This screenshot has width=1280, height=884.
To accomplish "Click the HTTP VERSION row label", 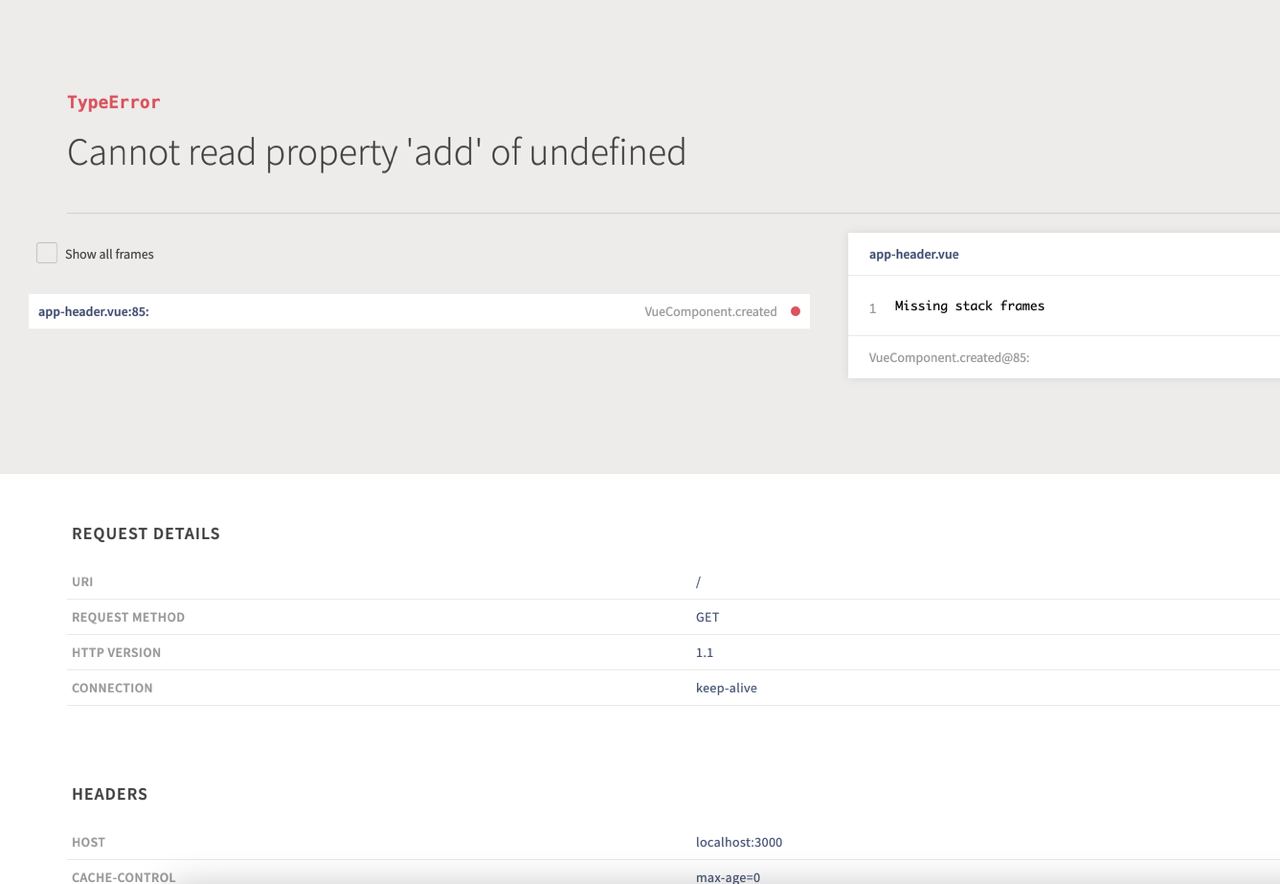I will 116,652.
